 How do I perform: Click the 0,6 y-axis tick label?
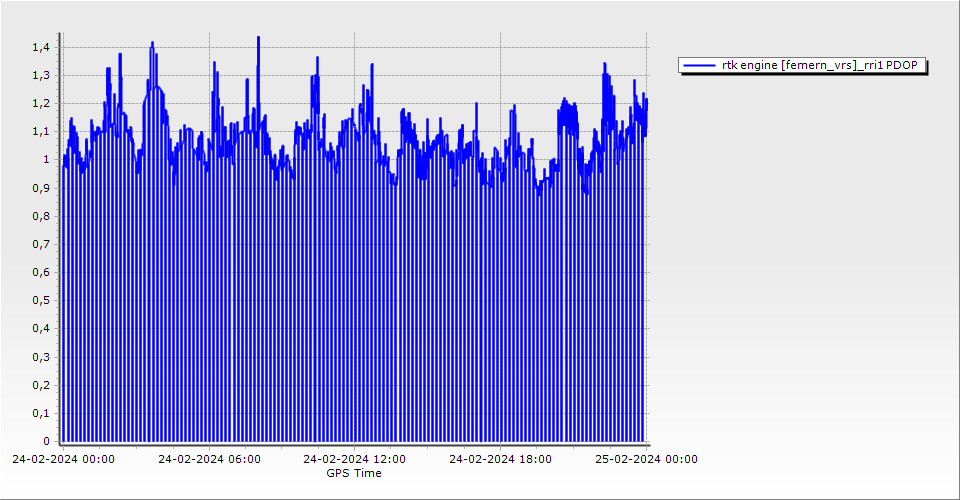pyautogui.click(x=40, y=272)
